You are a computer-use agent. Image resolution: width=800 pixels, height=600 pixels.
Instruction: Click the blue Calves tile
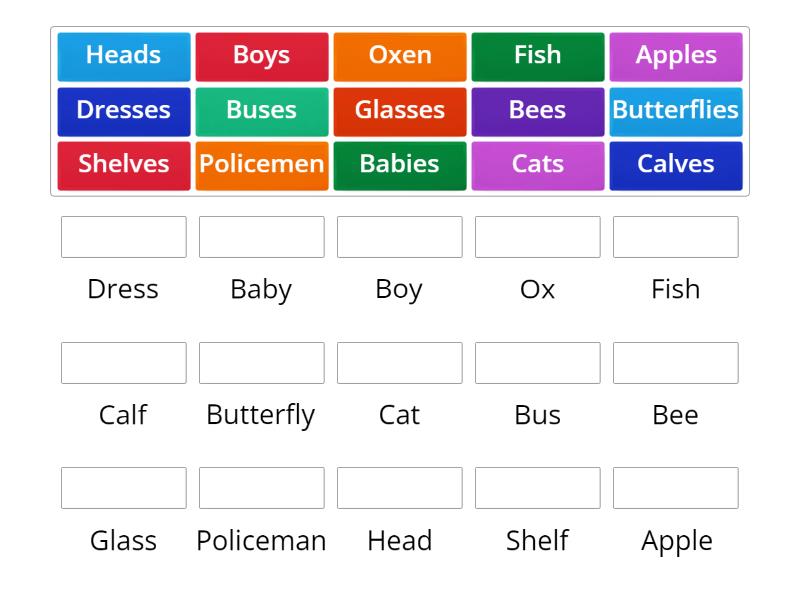pos(675,164)
